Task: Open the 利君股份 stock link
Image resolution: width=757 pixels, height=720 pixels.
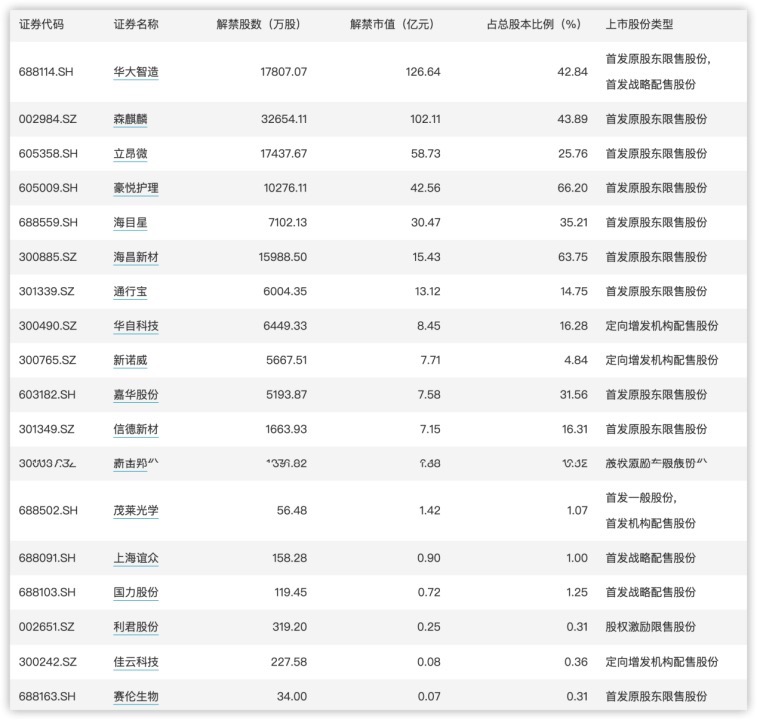Action: (136, 627)
